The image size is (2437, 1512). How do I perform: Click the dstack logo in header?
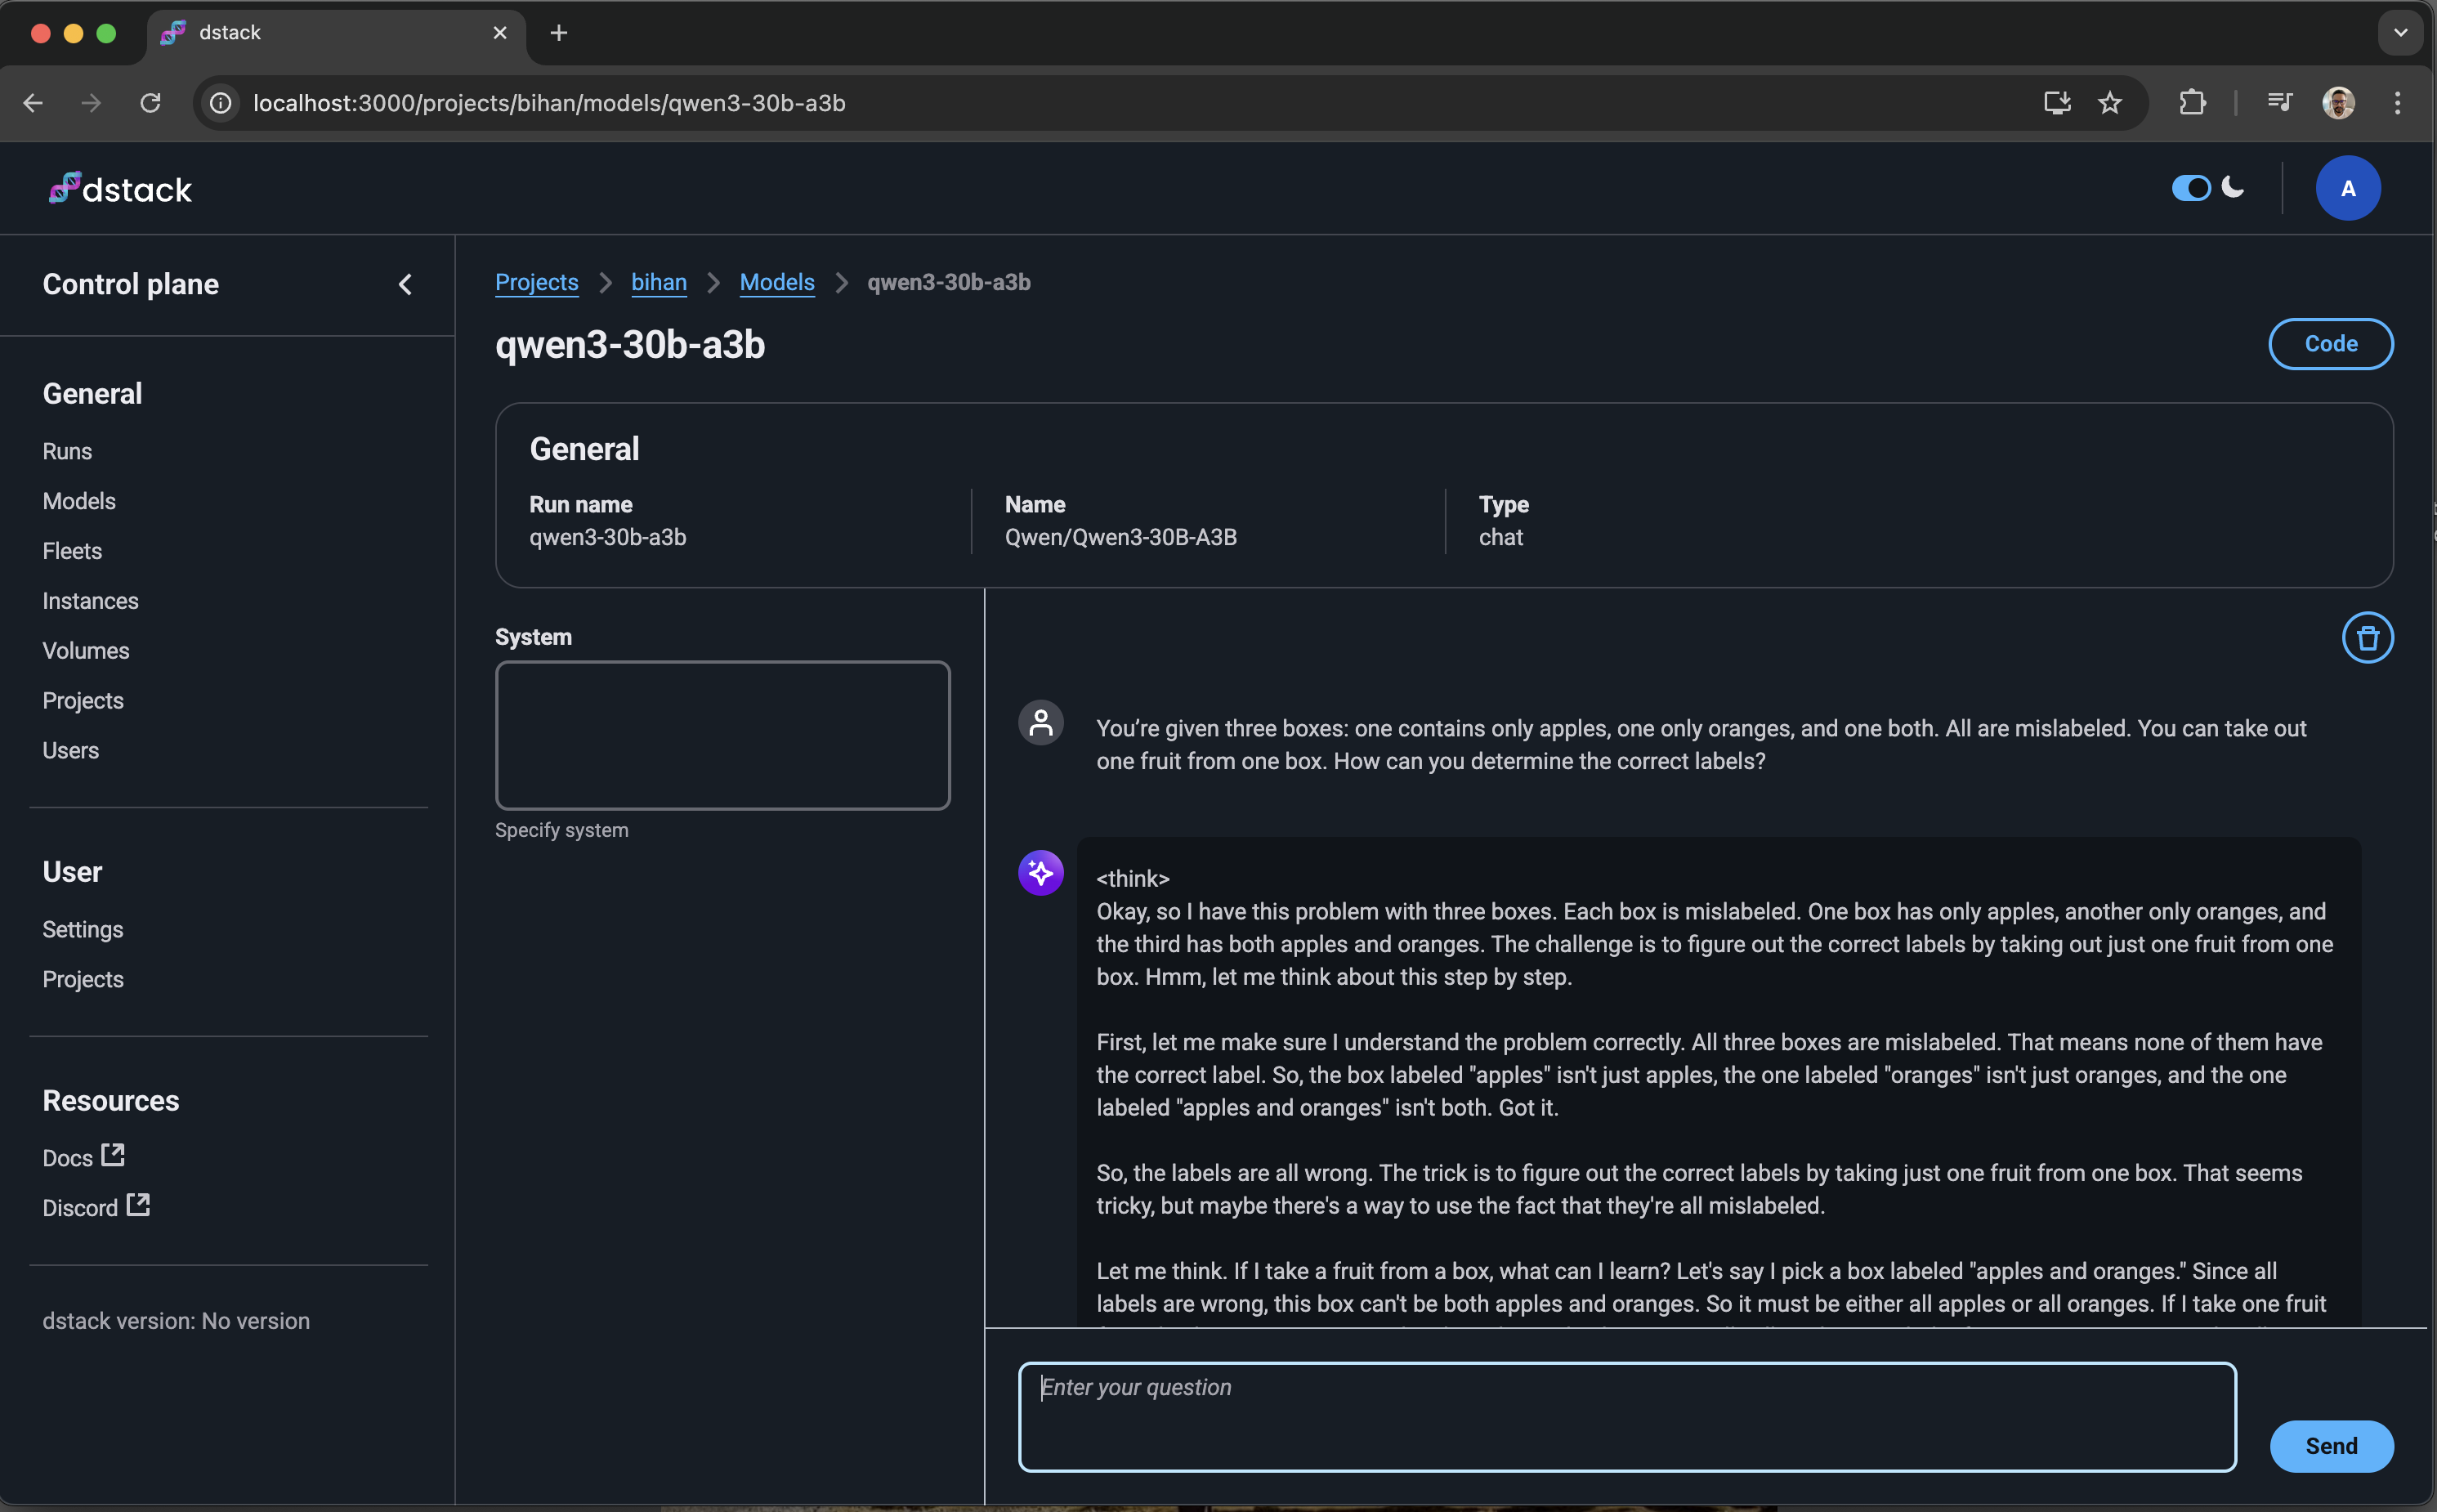(x=120, y=189)
